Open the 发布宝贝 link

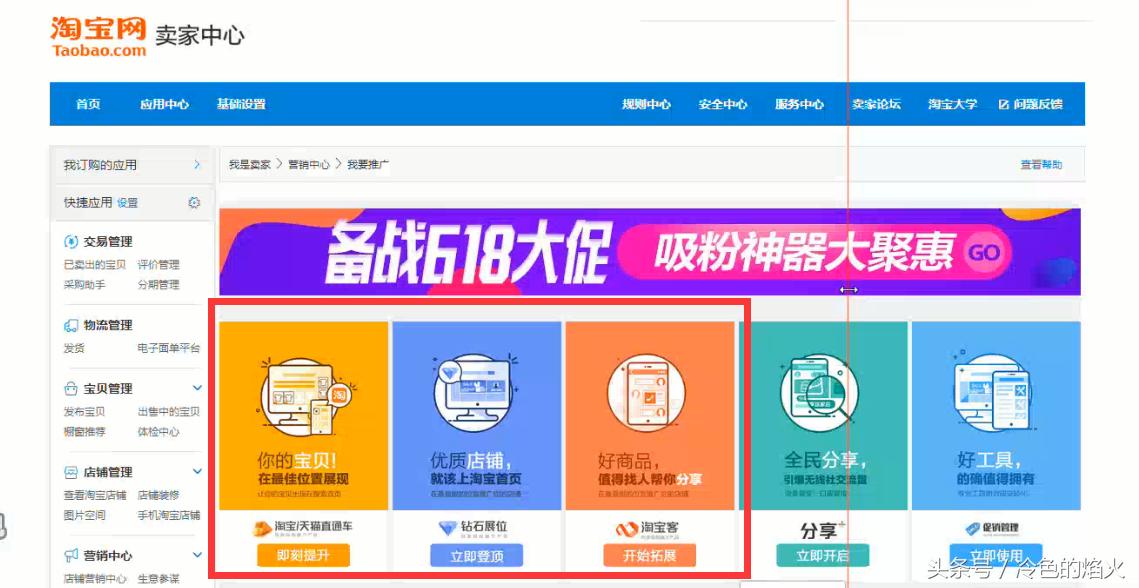click(84, 411)
